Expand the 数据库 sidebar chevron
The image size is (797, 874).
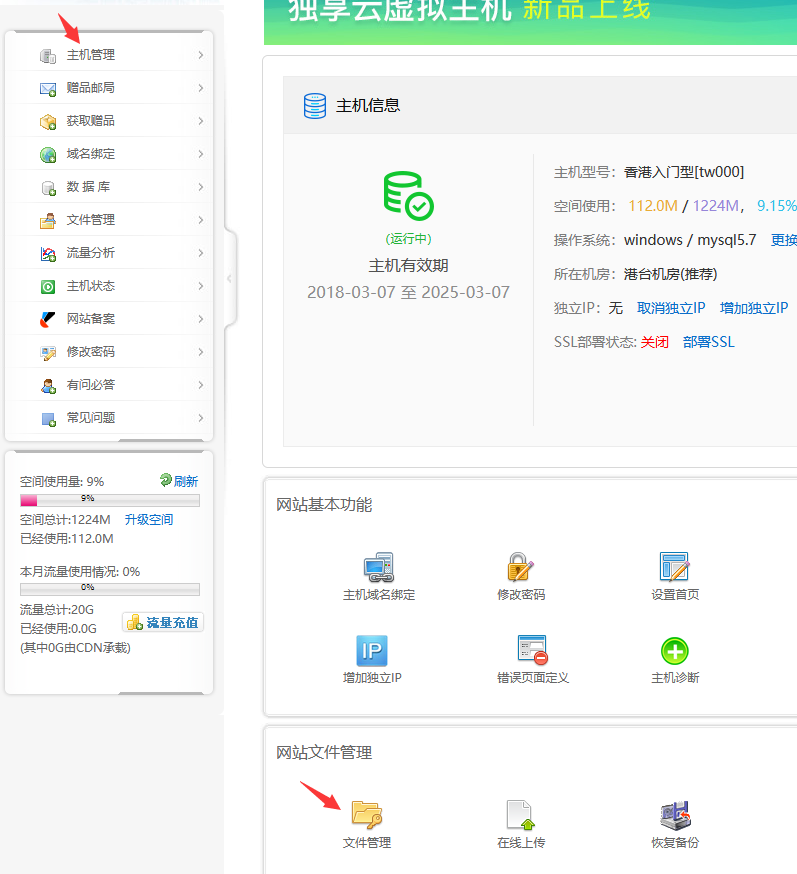pos(200,187)
